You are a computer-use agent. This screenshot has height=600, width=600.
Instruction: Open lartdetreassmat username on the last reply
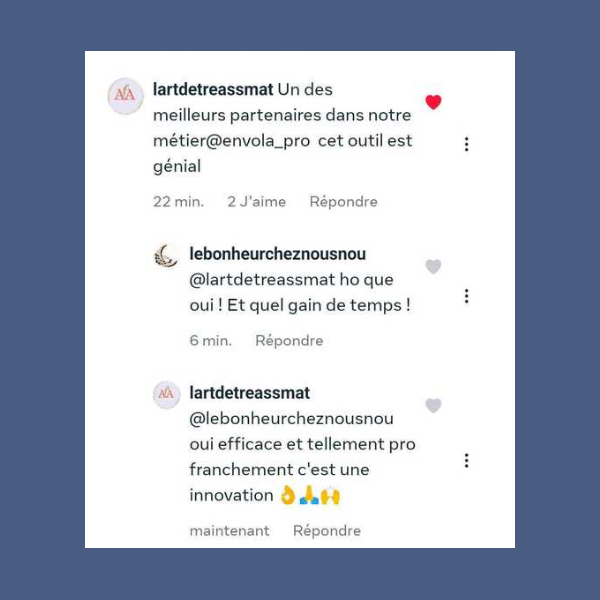(x=249, y=393)
